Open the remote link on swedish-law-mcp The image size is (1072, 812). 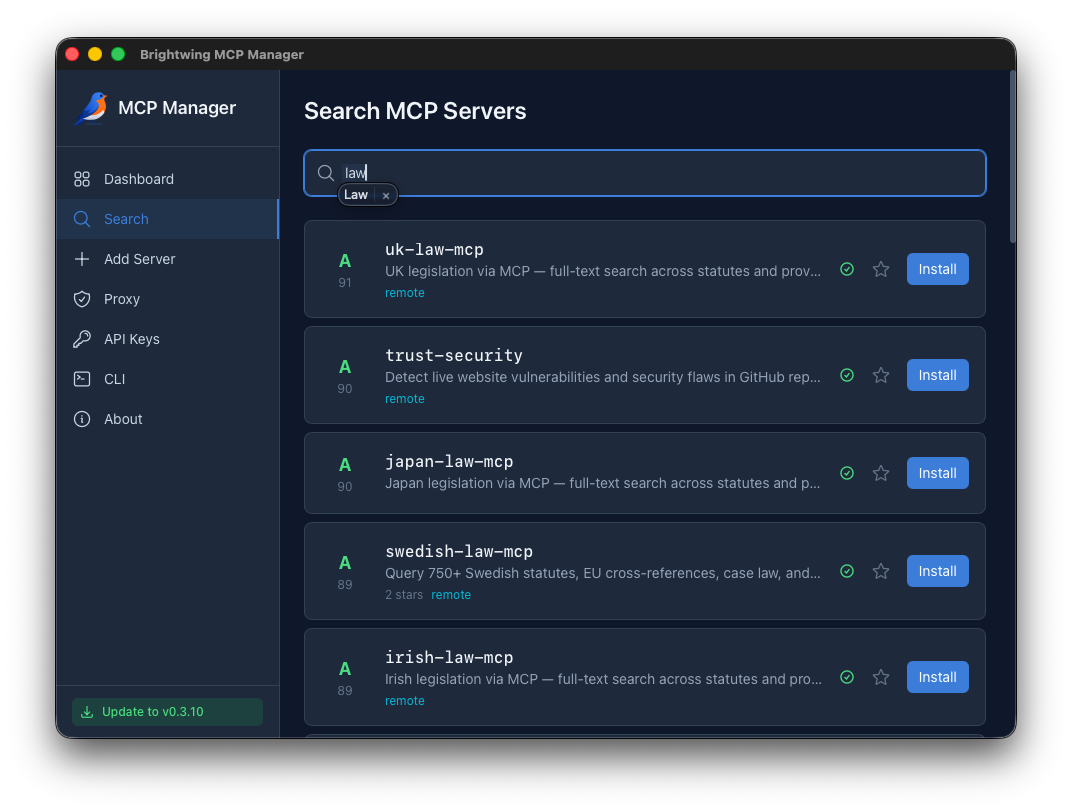tap(451, 594)
